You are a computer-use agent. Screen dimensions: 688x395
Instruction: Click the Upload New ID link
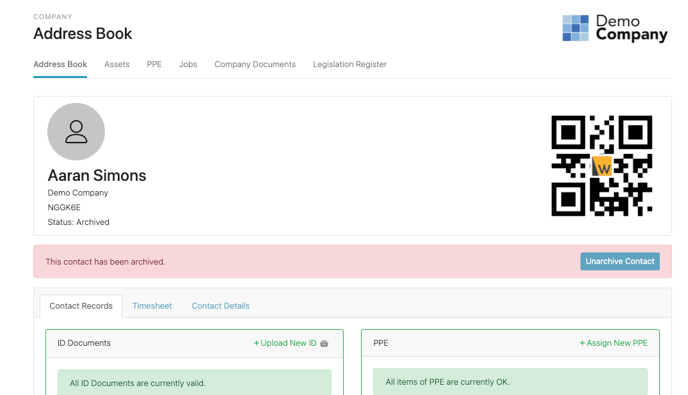(285, 343)
